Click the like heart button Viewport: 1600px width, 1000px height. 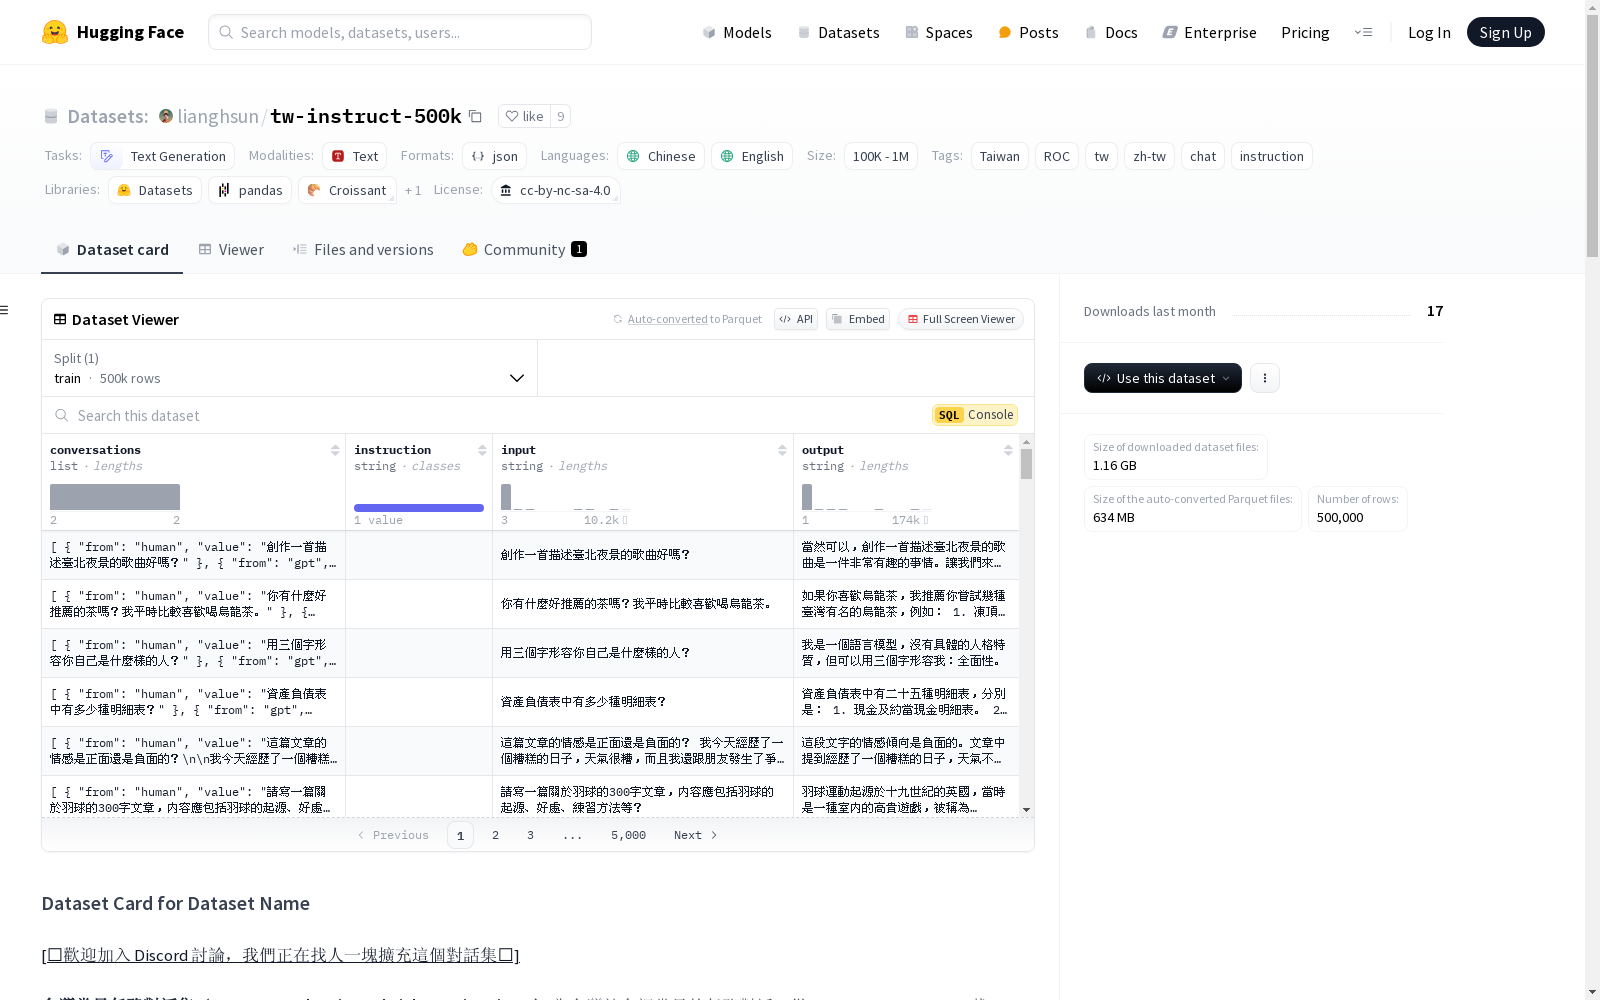coord(524,116)
